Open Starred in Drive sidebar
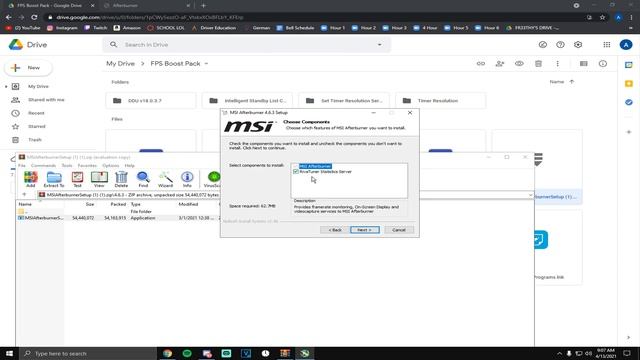The width and height of the screenshot is (640, 360). [x=36, y=127]
